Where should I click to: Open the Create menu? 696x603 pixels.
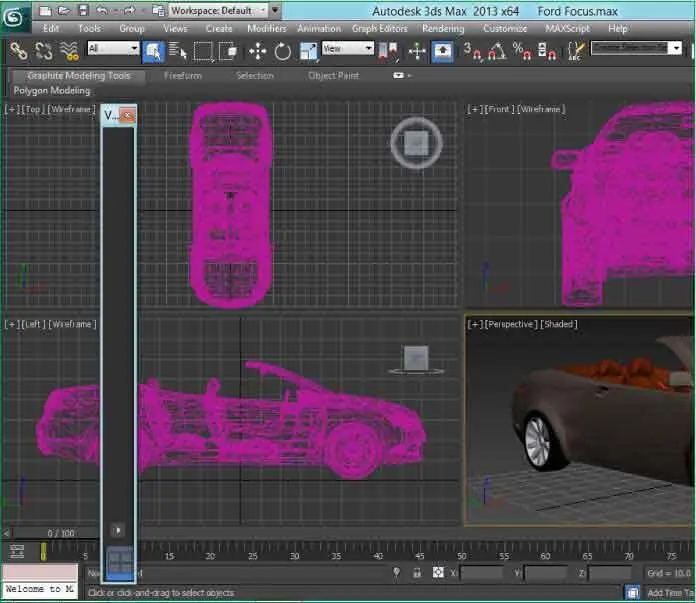[x=219, y=28]
